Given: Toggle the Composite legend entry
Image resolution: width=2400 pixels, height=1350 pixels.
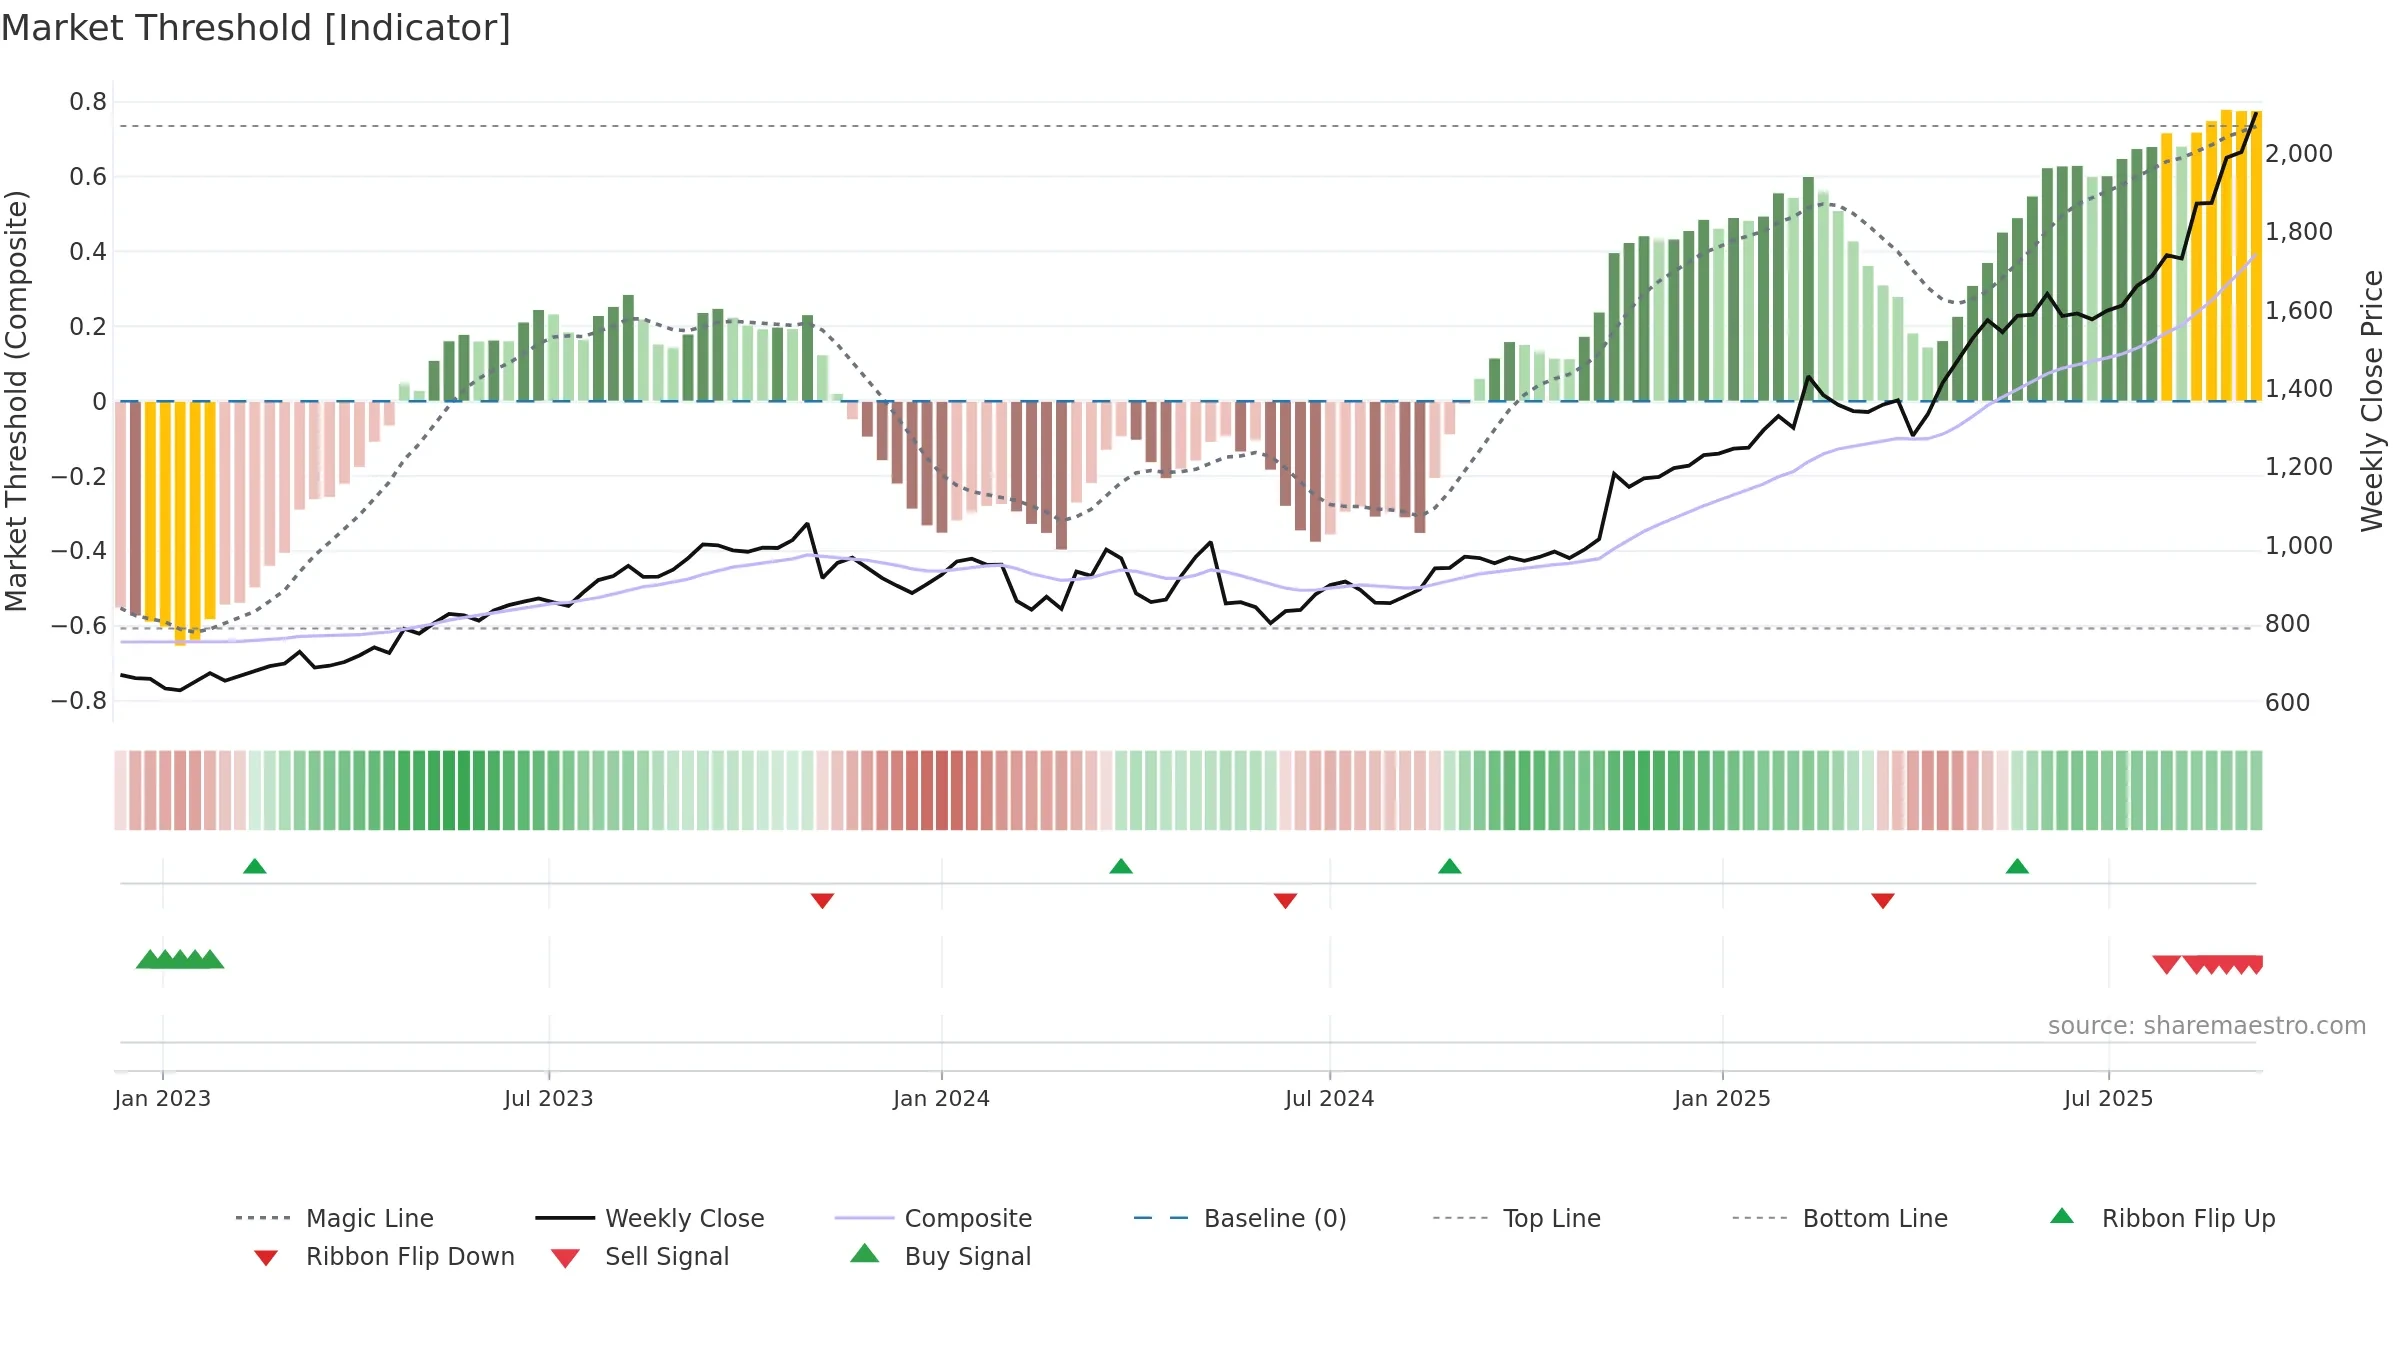Looking at the screenshot, I should [933, 1218].
